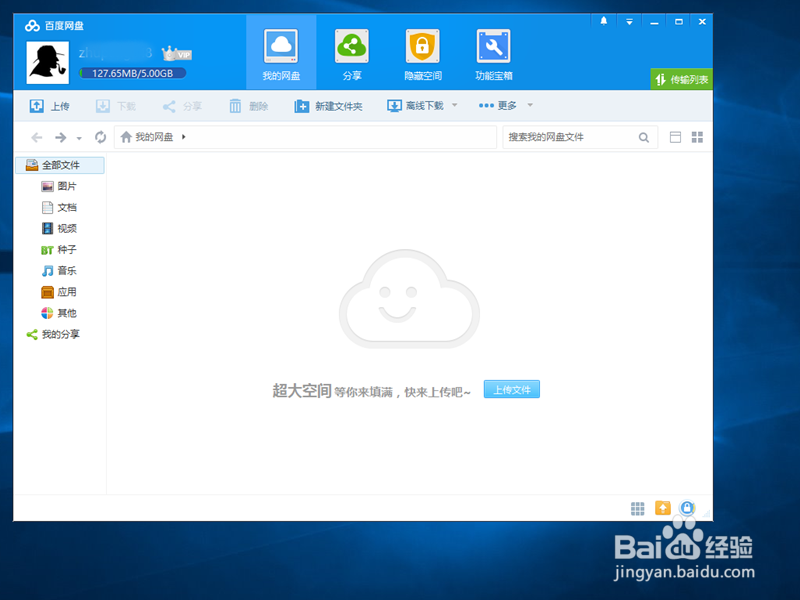Expand the 更多 dropdown arrow
Image resolution: width=800 pixels, height=600 pixels.
point(530,105)
